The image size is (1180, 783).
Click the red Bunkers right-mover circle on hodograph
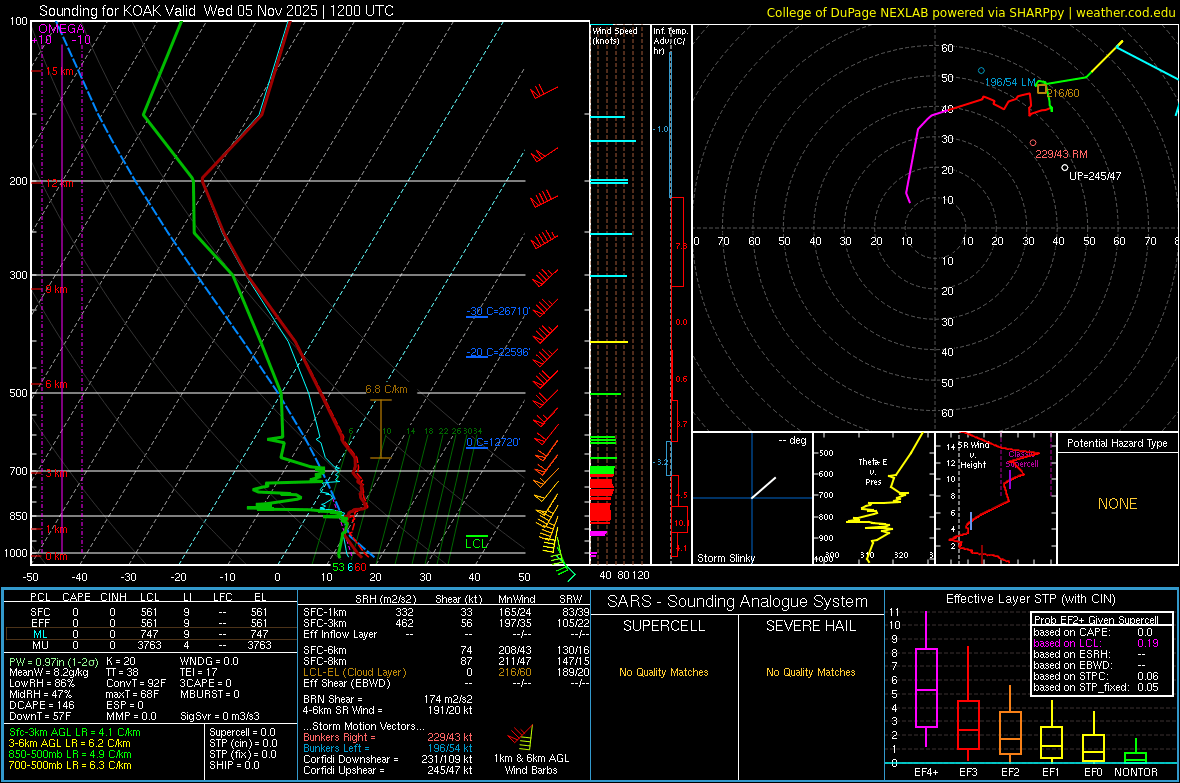1032,142
